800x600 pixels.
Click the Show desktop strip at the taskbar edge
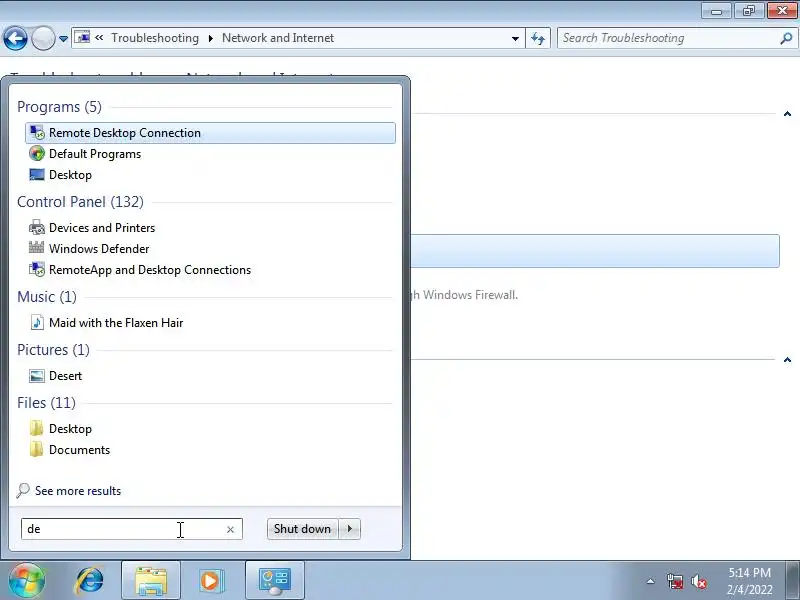click(794, 581)
